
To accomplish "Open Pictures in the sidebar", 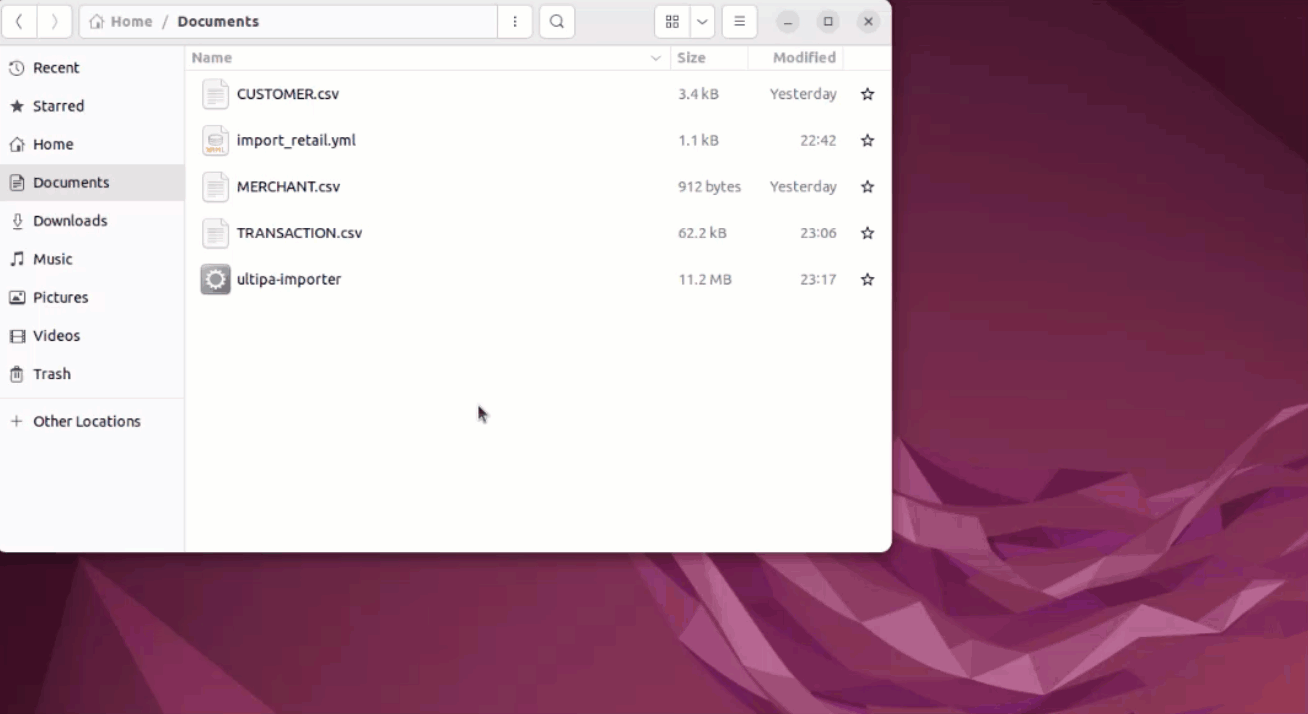I will tap(92, 298).
